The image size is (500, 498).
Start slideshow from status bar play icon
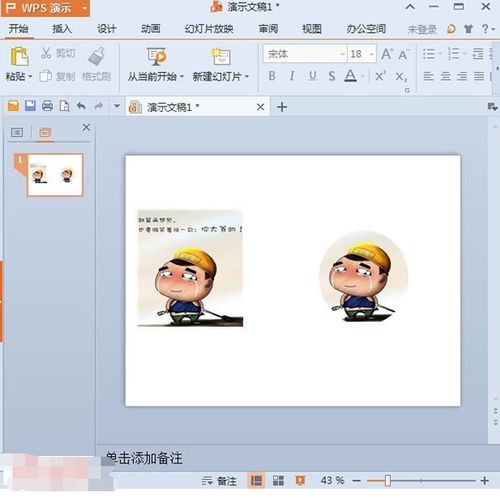click(x=300, y=480)
